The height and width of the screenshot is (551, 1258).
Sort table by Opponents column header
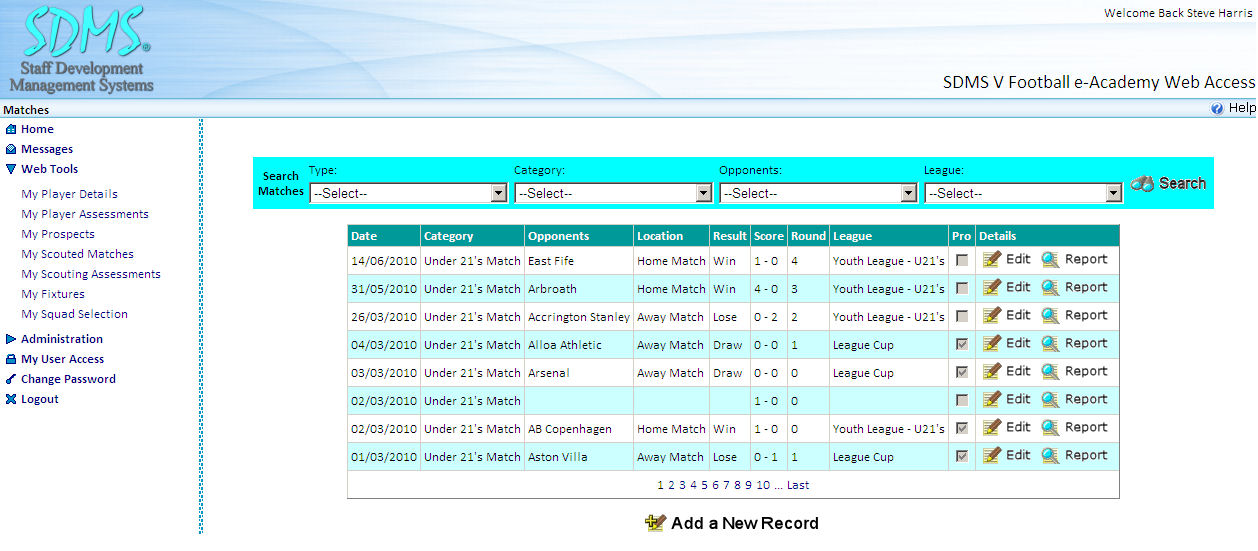(558, 236)
